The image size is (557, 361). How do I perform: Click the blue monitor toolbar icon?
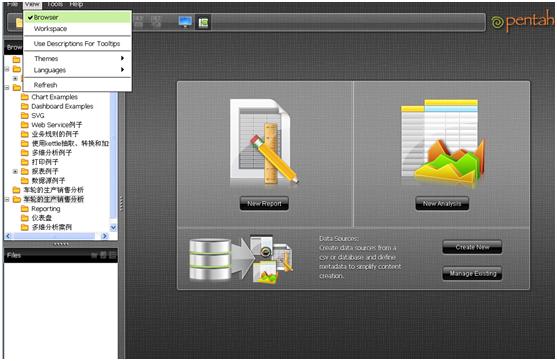185,22
